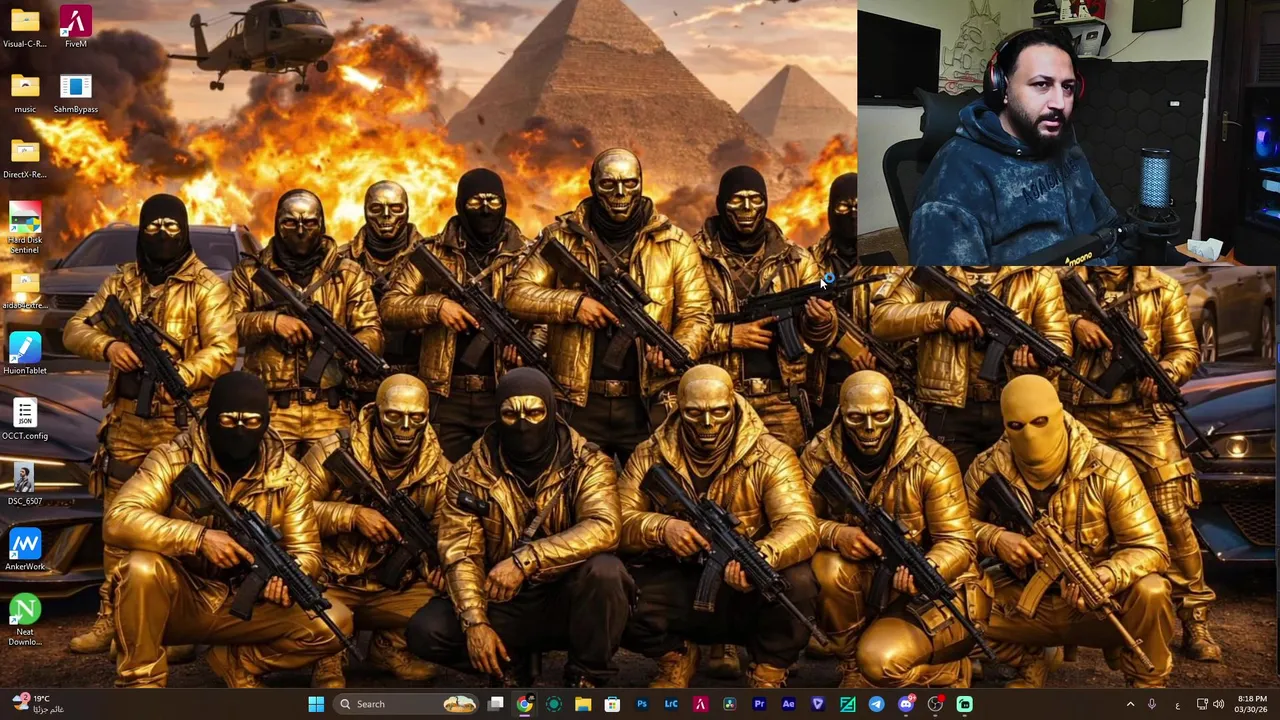
Task: Select the OCCT.config JSON file
Action: pos(25,420)
